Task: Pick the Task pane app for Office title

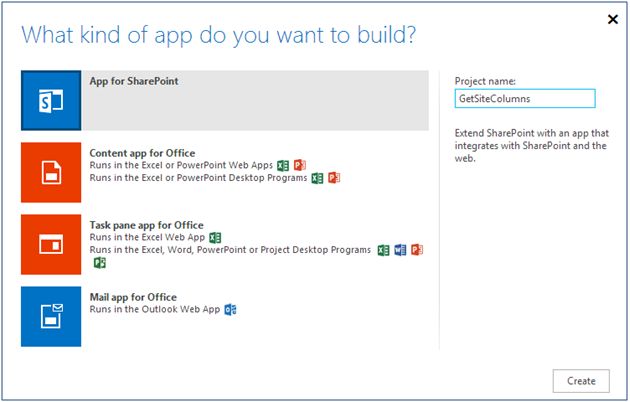Action: pos(146,226)
